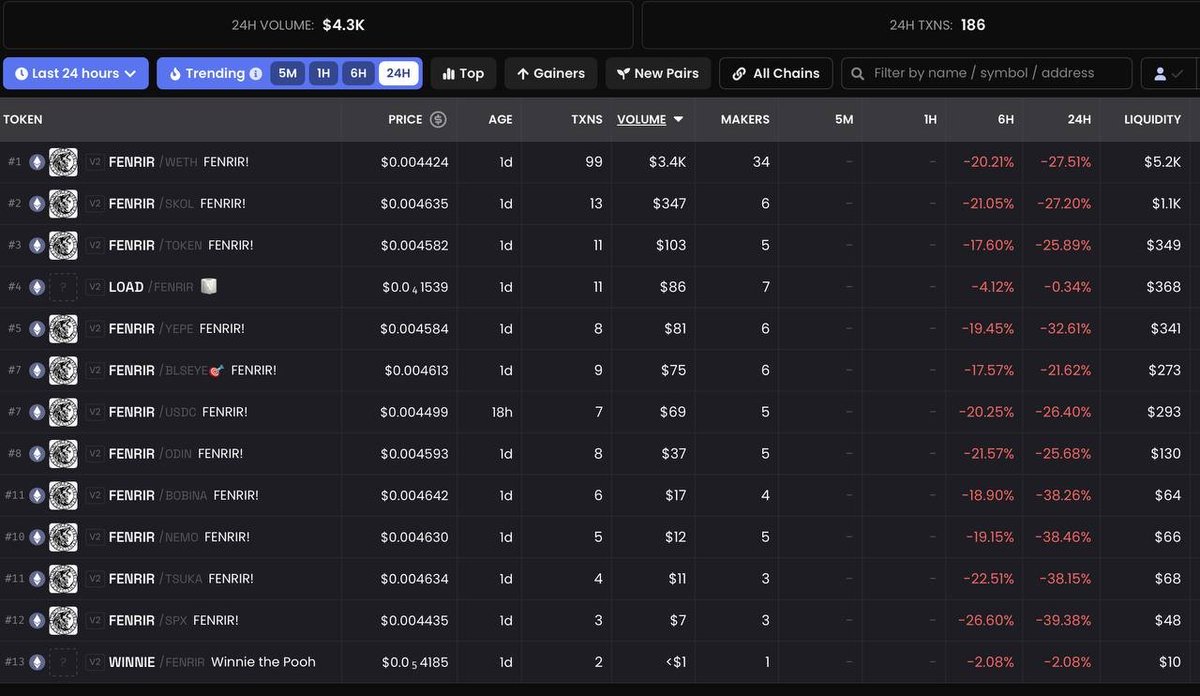Click the Ethereum icon in the LOAD/FENRIR row
The height and width of the screenshot is (696, 1200).
37,287
